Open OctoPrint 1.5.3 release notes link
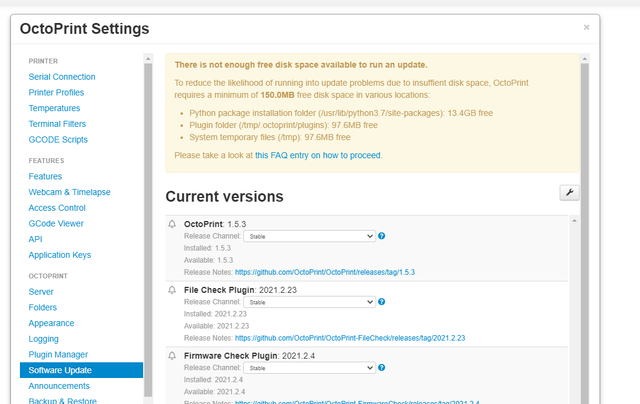The width and height of the screenshot is (640, 404). pos(325,272)
